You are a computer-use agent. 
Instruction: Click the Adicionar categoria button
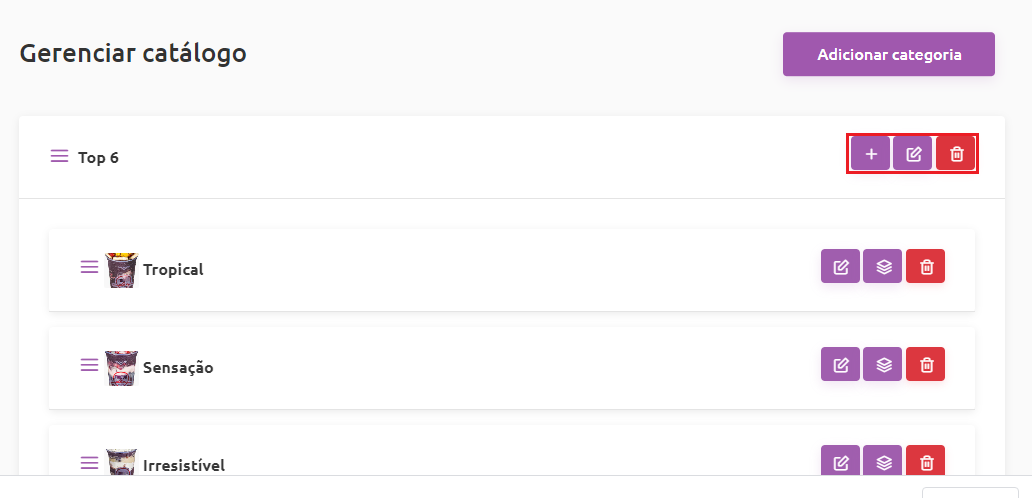[889, 55]
